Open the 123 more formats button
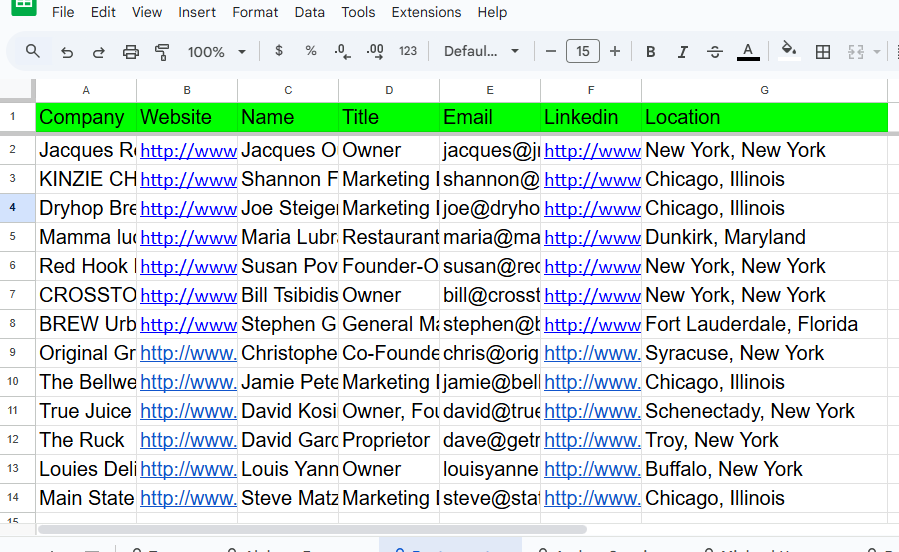Screen dimensions: 899x552 (x=408, y=51)
